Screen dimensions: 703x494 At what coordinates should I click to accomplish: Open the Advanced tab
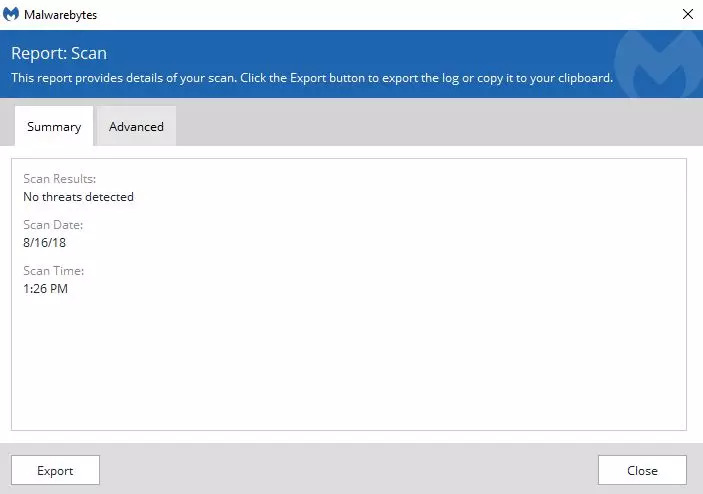coord(136,126)
